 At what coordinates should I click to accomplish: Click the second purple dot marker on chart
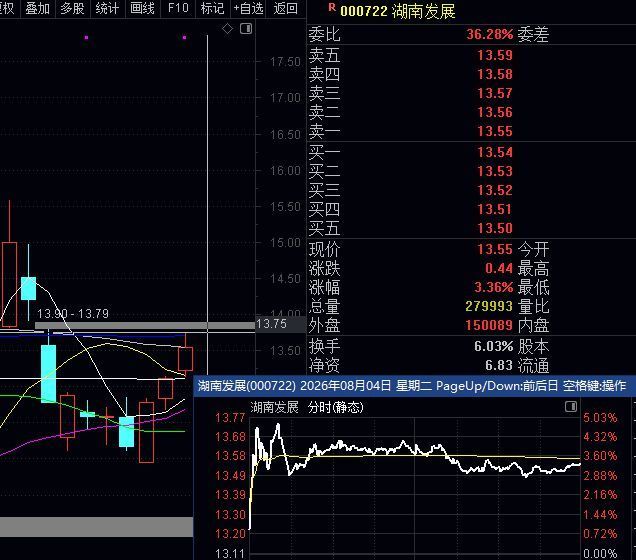(x=185, y=38)
